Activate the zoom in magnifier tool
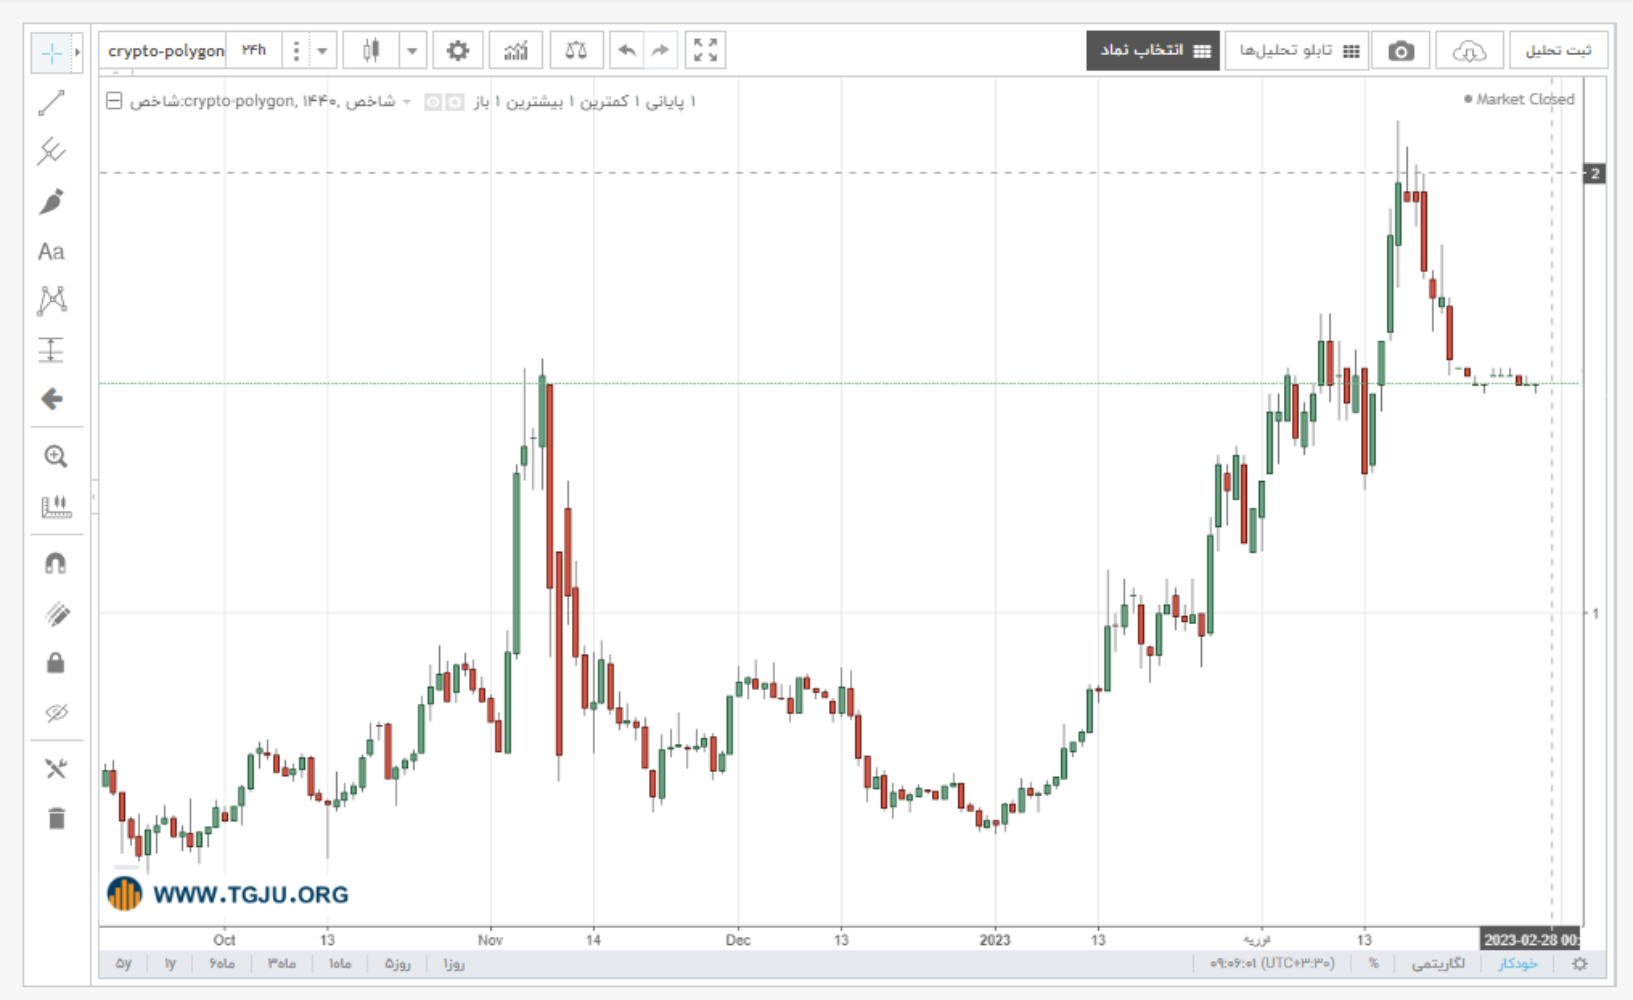 56,457
